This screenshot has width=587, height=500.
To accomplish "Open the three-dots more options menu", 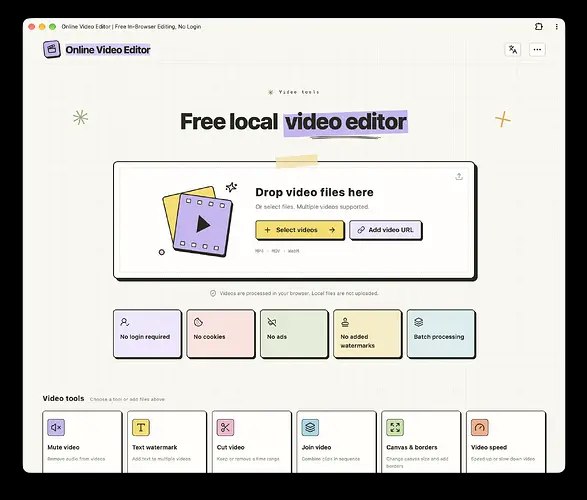I will coord(537,49).
